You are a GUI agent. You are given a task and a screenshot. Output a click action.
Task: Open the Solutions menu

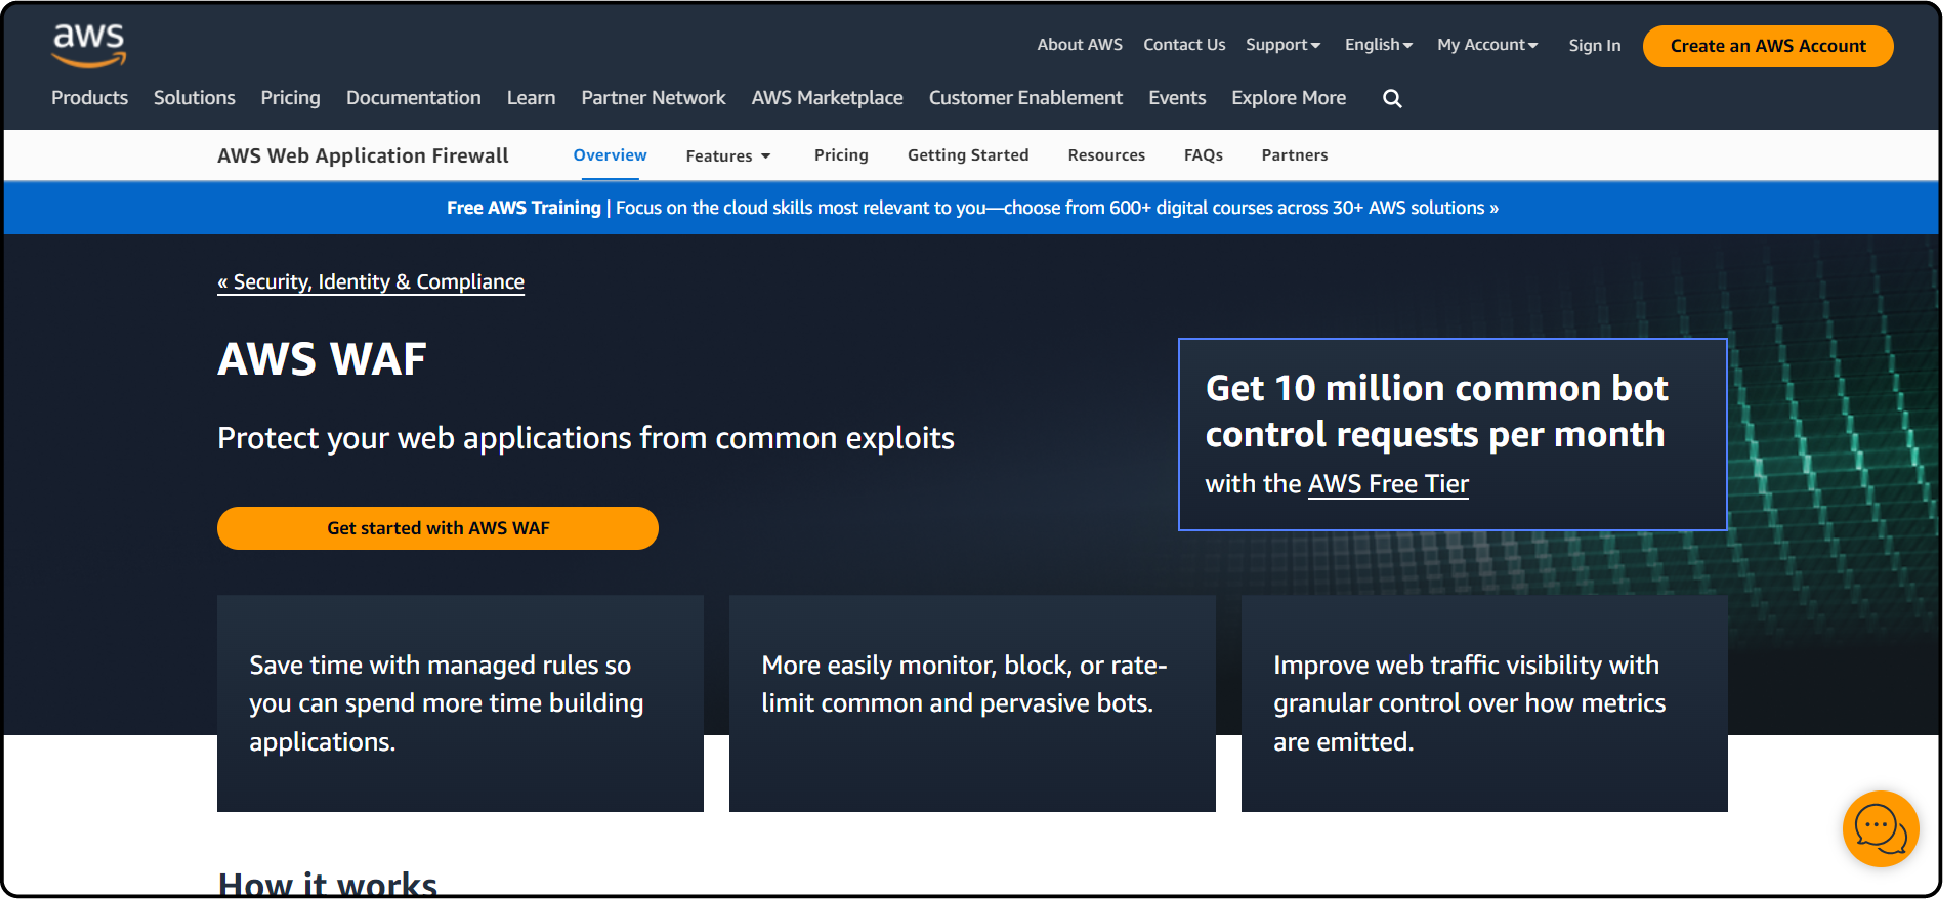coord(195,98)
